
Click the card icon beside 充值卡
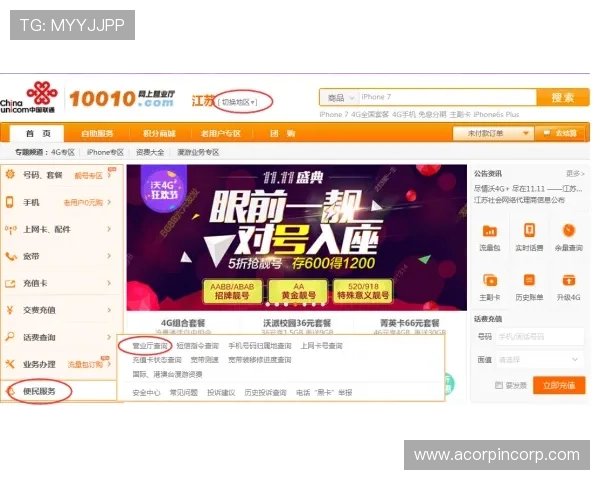pos(10,283)
